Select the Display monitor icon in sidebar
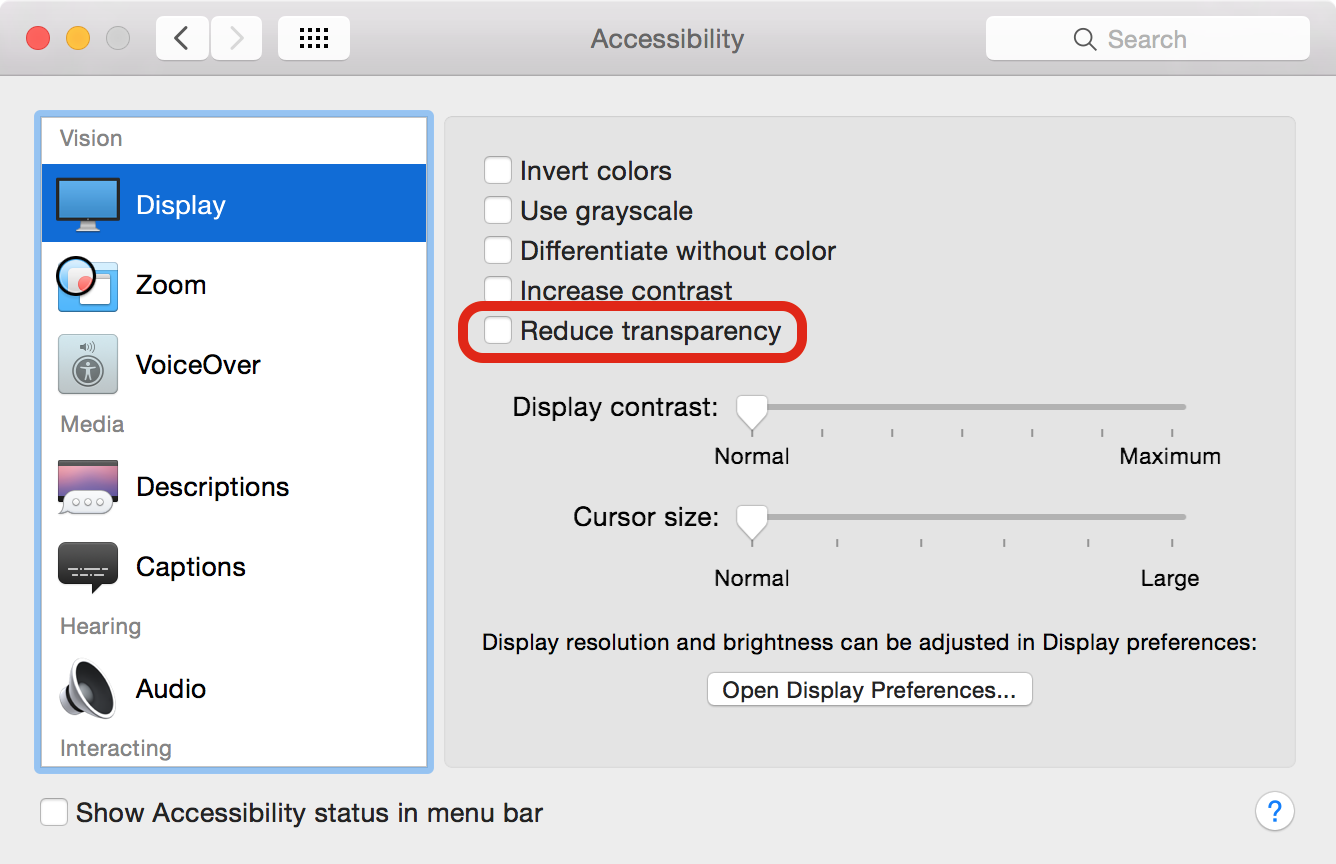This screenshot has height=864, width=1336. [x=88, y=205]
